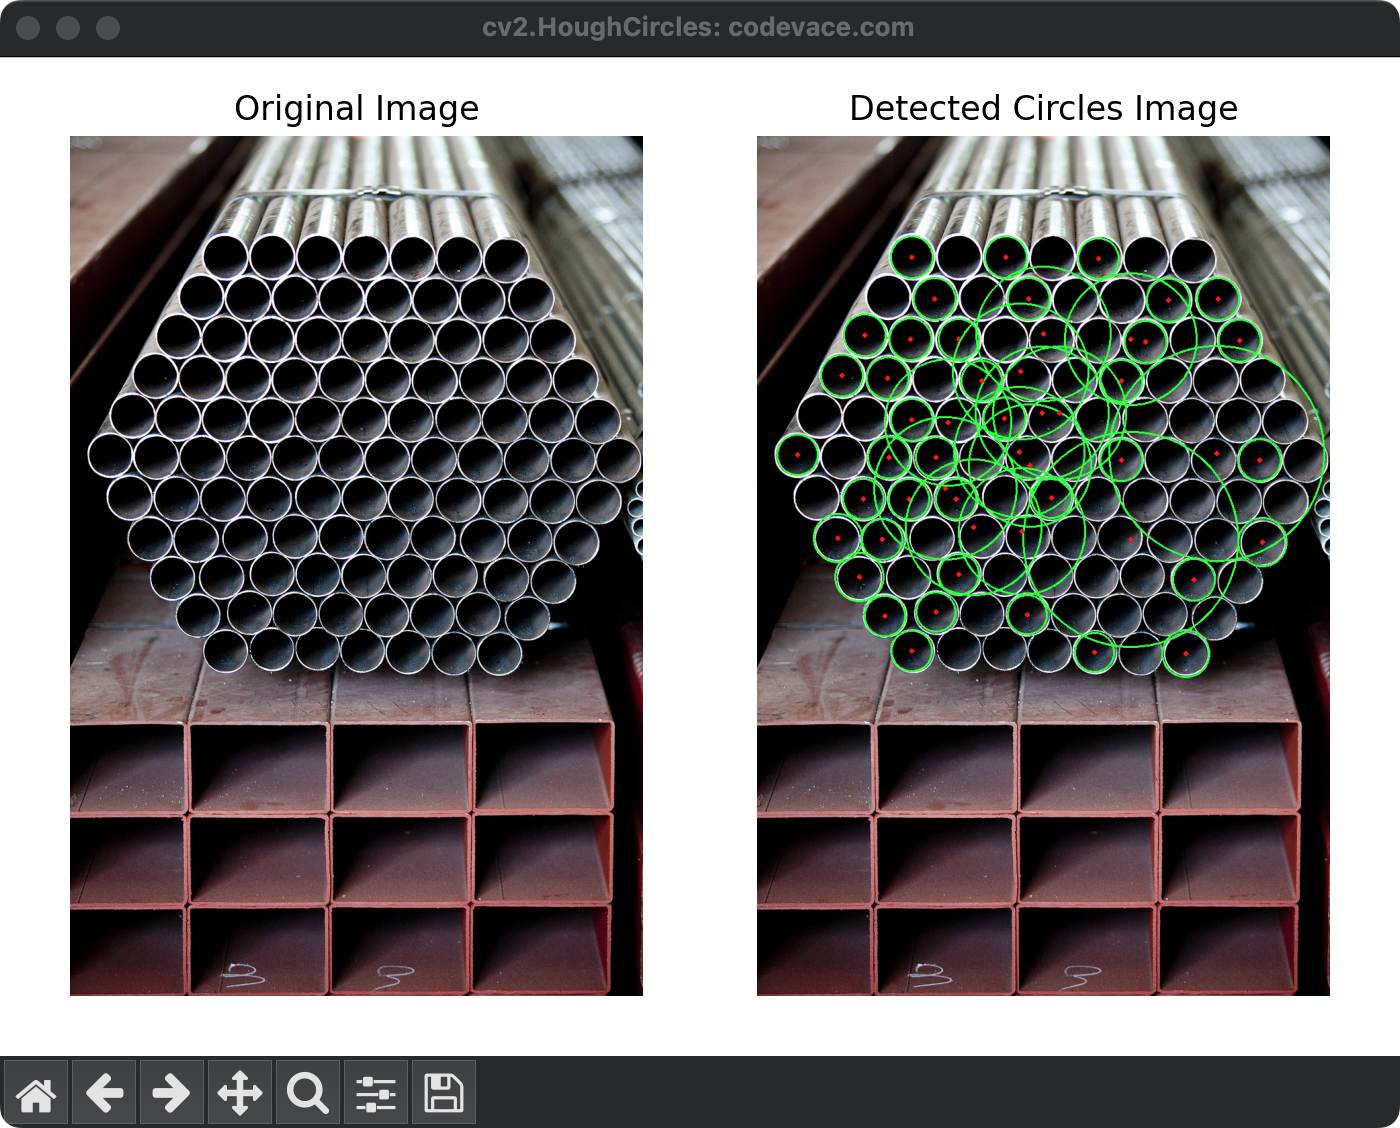The image size is (1400, 1128).
Task: Click top-right square tube in Original Image
Action: (542, 766)
